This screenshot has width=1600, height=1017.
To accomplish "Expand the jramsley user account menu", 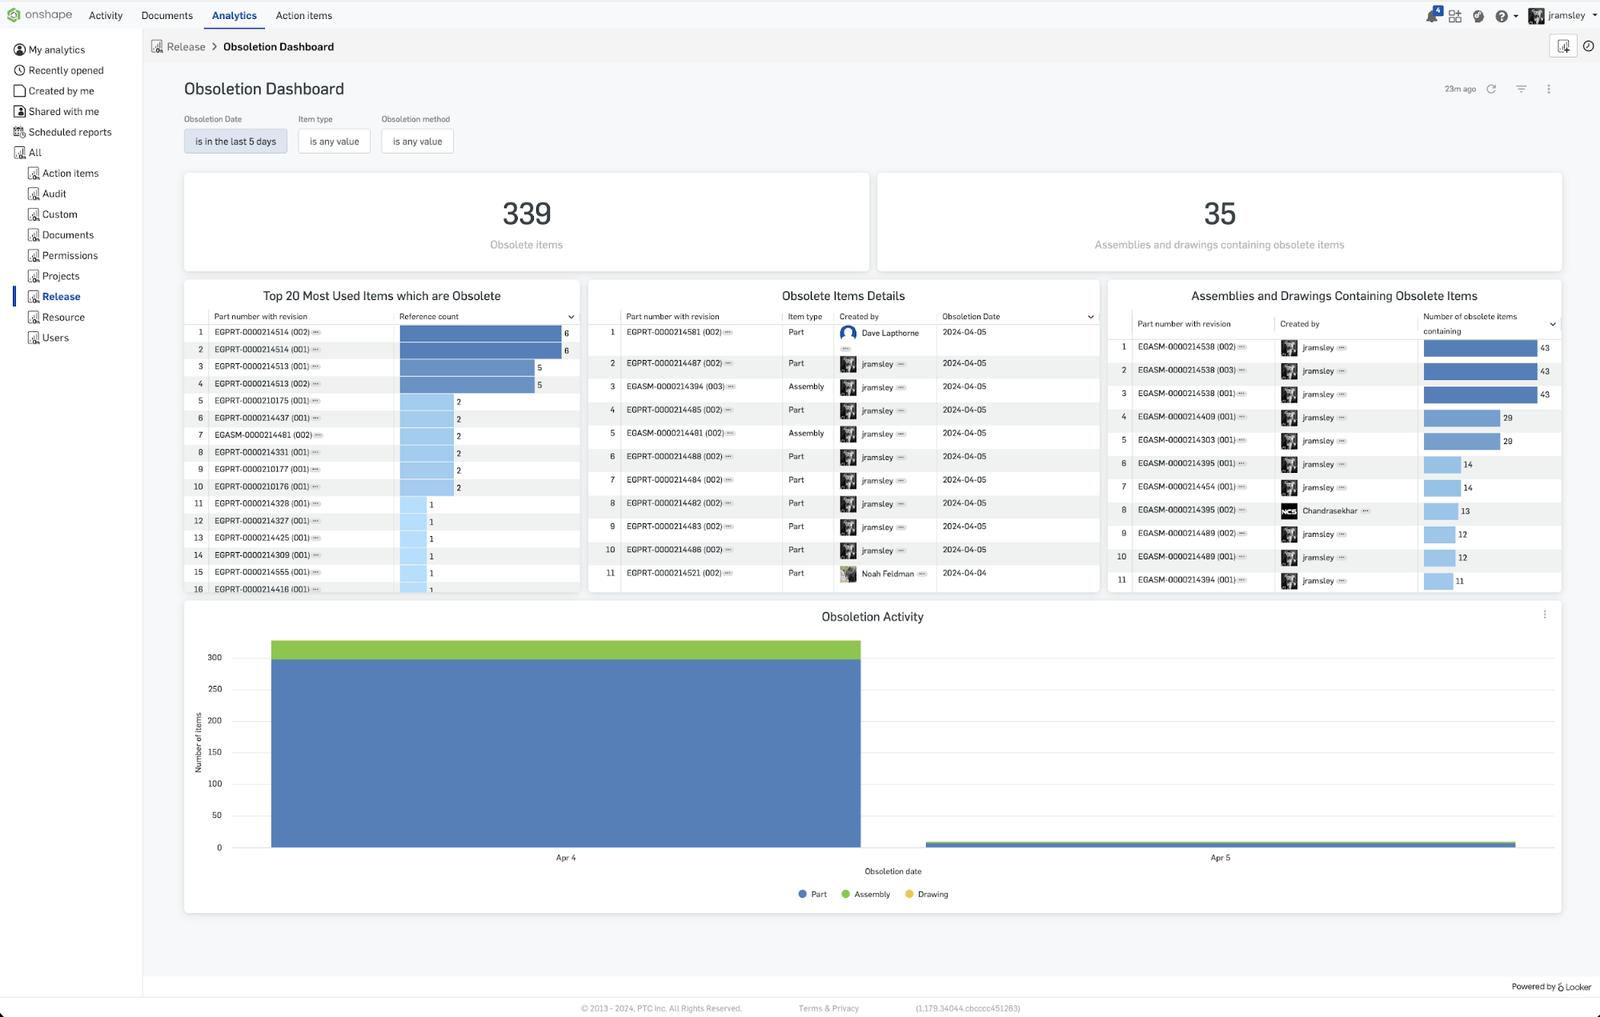I will coord(1565,16).
